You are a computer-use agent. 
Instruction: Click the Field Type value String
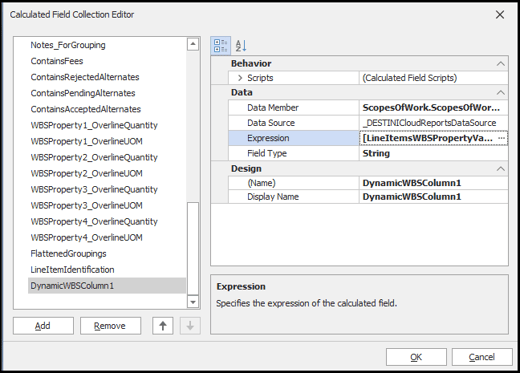pyautogui.click(x=433, y=153)
